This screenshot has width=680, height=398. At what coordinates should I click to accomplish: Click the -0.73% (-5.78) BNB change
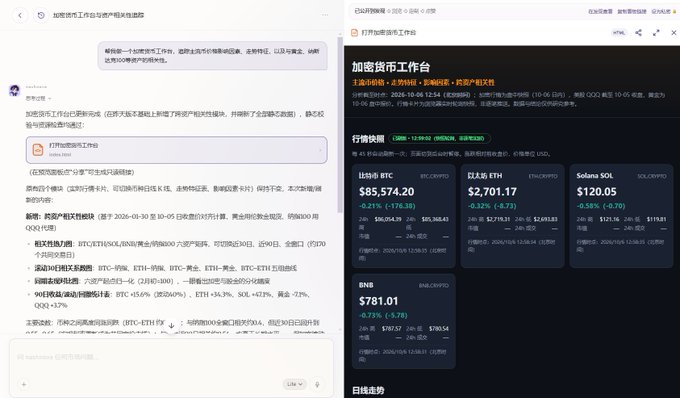click(x=383, y=315)
